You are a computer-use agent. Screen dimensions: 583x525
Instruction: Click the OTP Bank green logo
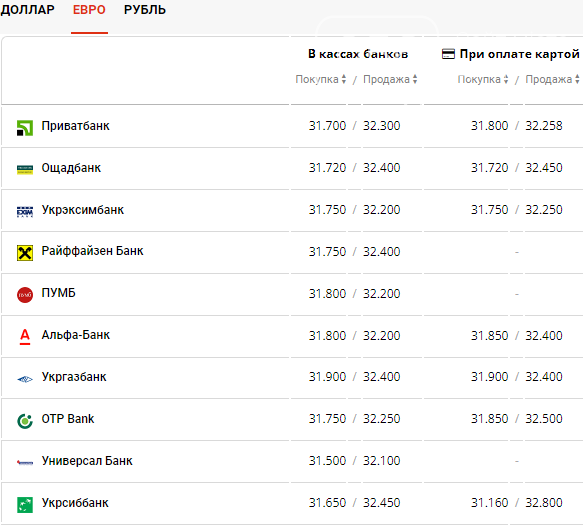[25, 421]
